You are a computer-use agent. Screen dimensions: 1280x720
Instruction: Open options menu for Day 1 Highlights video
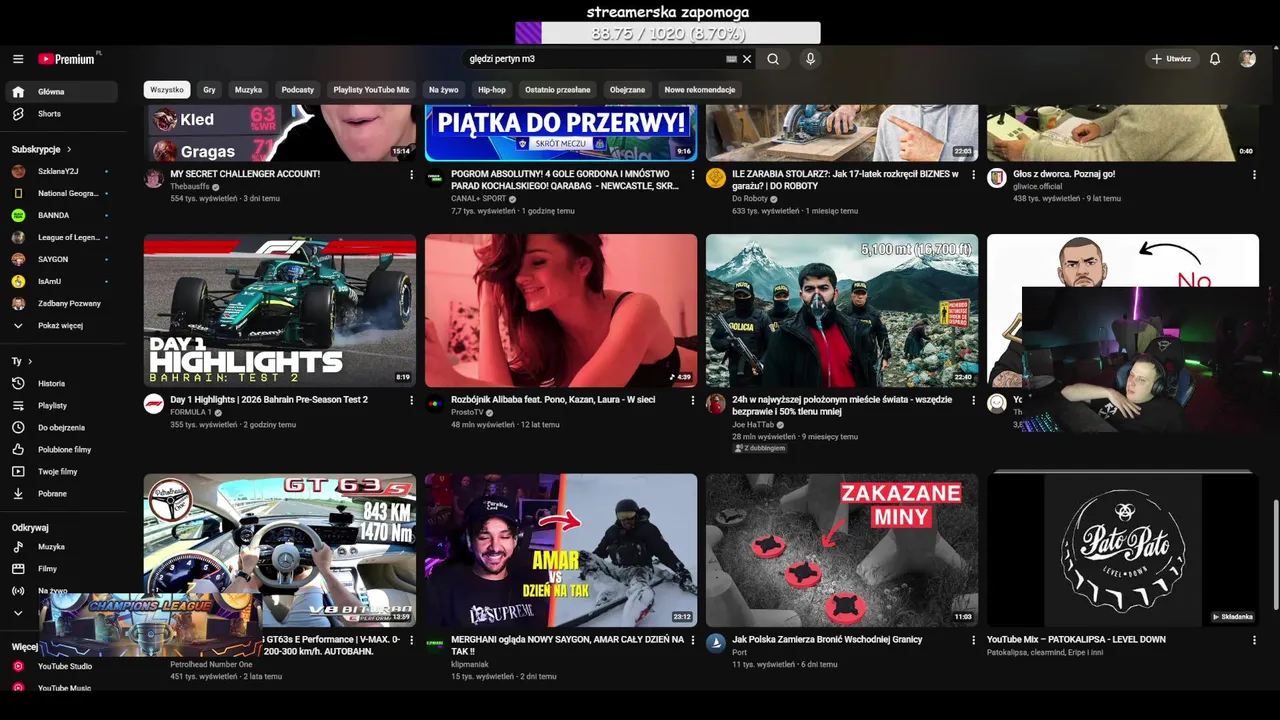(411, 401)
